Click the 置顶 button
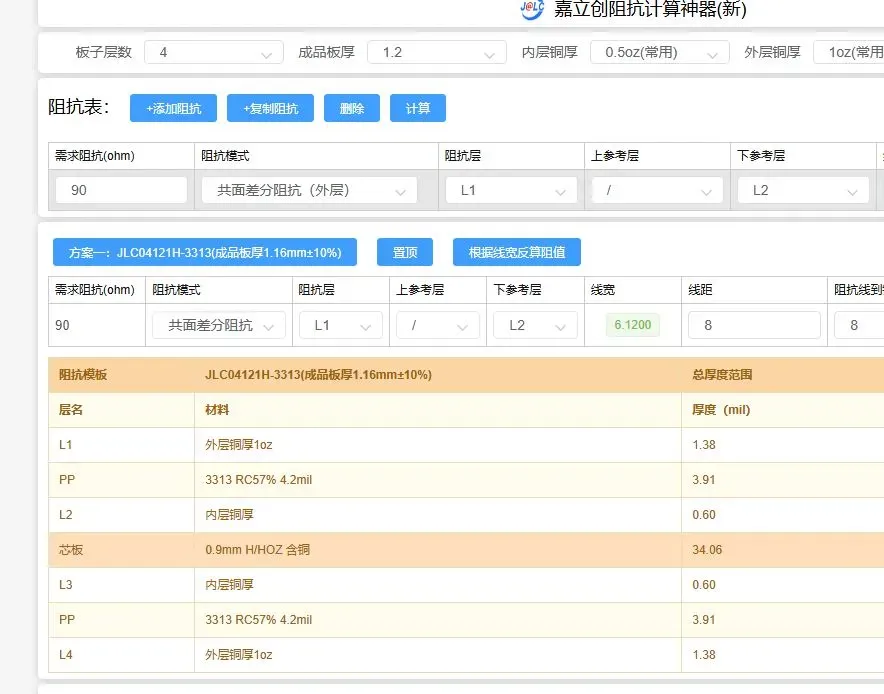Viewport: 884px width, 694px height. point(405,252)
